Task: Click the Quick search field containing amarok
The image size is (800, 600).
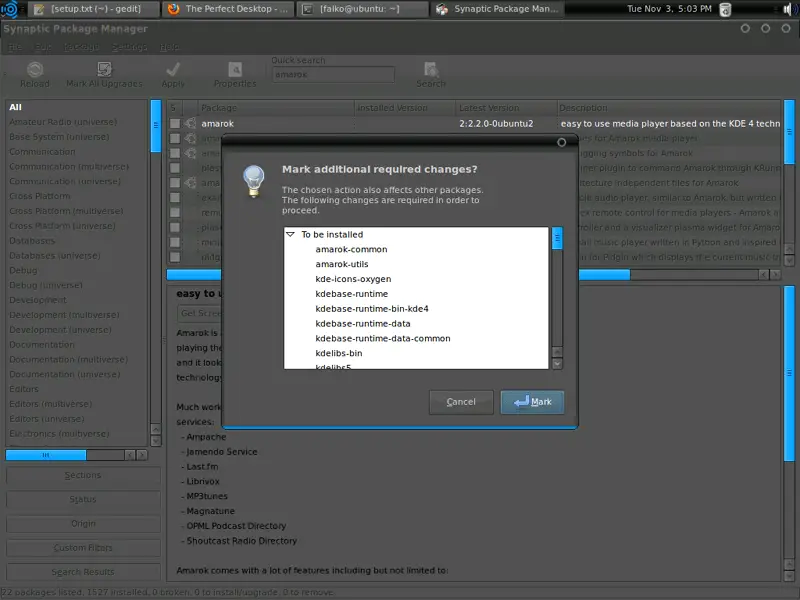Action: 333,74
